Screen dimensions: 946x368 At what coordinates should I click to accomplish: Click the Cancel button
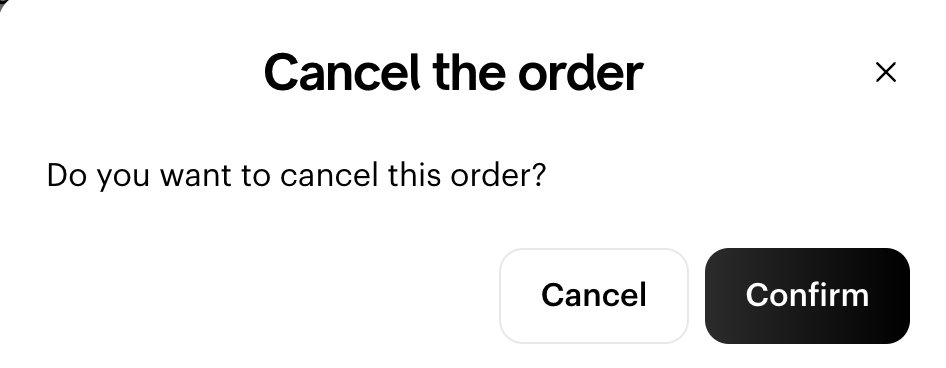point(594,296)
